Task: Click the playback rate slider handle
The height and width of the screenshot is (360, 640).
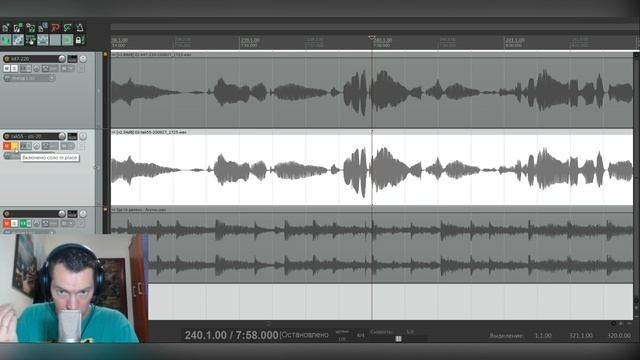Action: tap(398, 339)
